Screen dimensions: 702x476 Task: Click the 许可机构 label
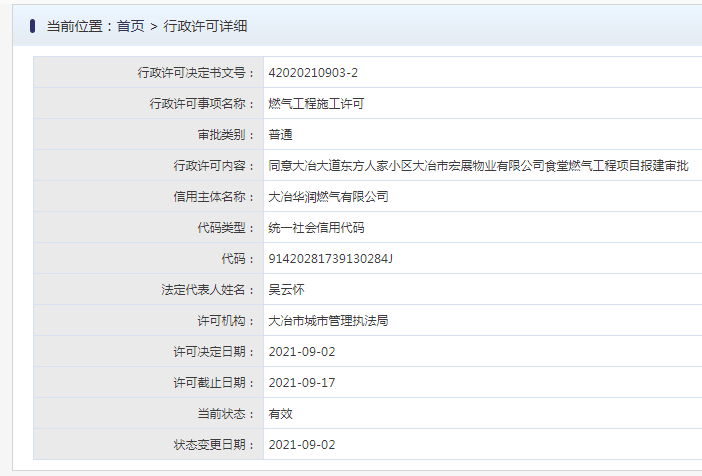point(226,321)
